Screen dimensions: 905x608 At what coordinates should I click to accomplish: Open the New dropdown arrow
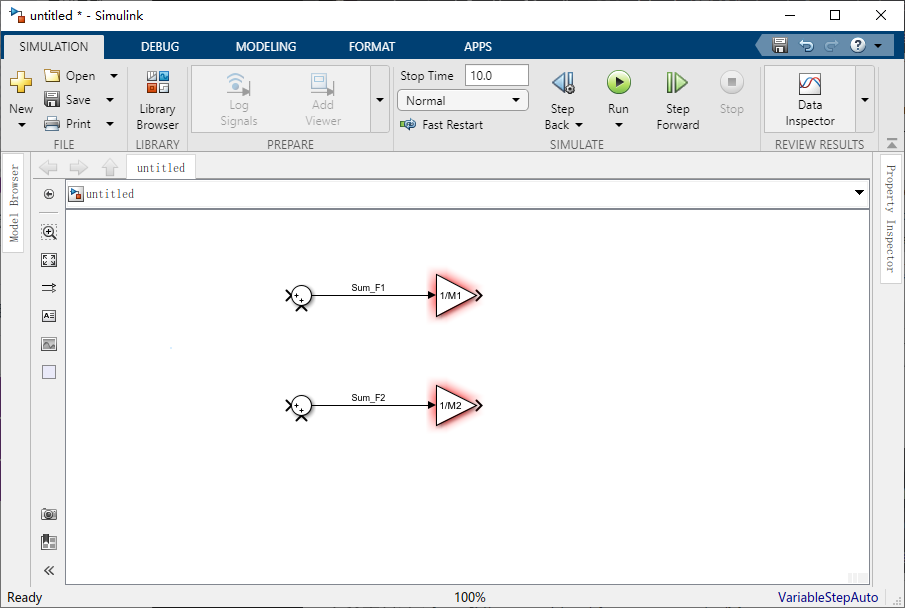(x=21, y=125)
